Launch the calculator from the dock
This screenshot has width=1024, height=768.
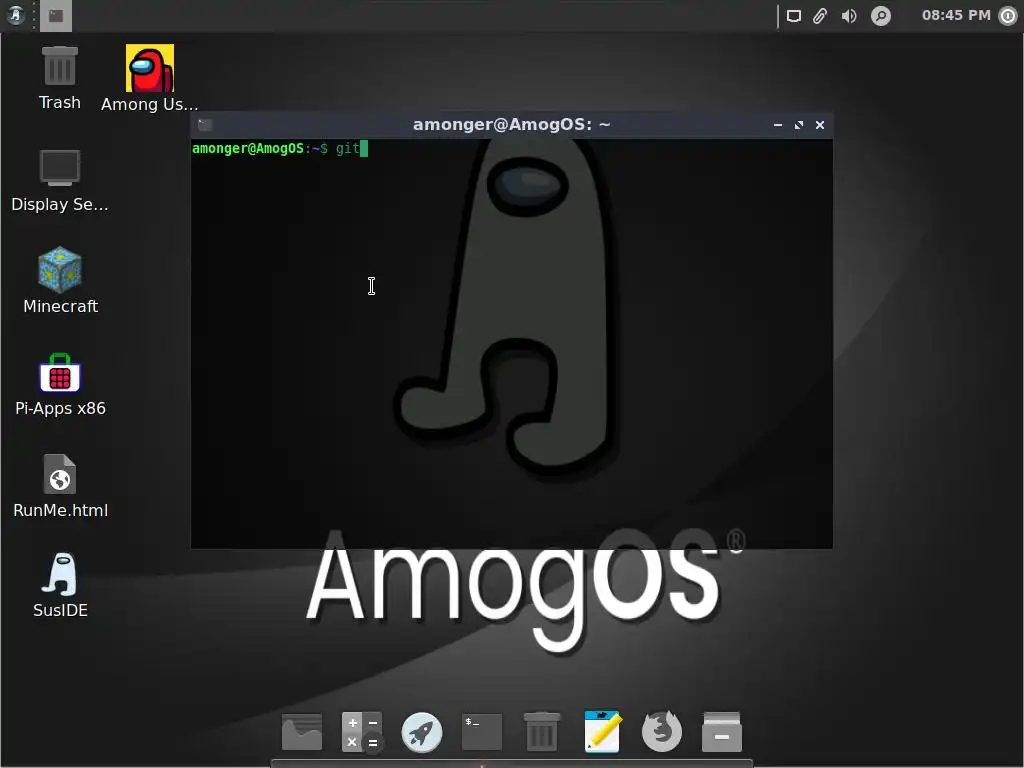[362, 731]
